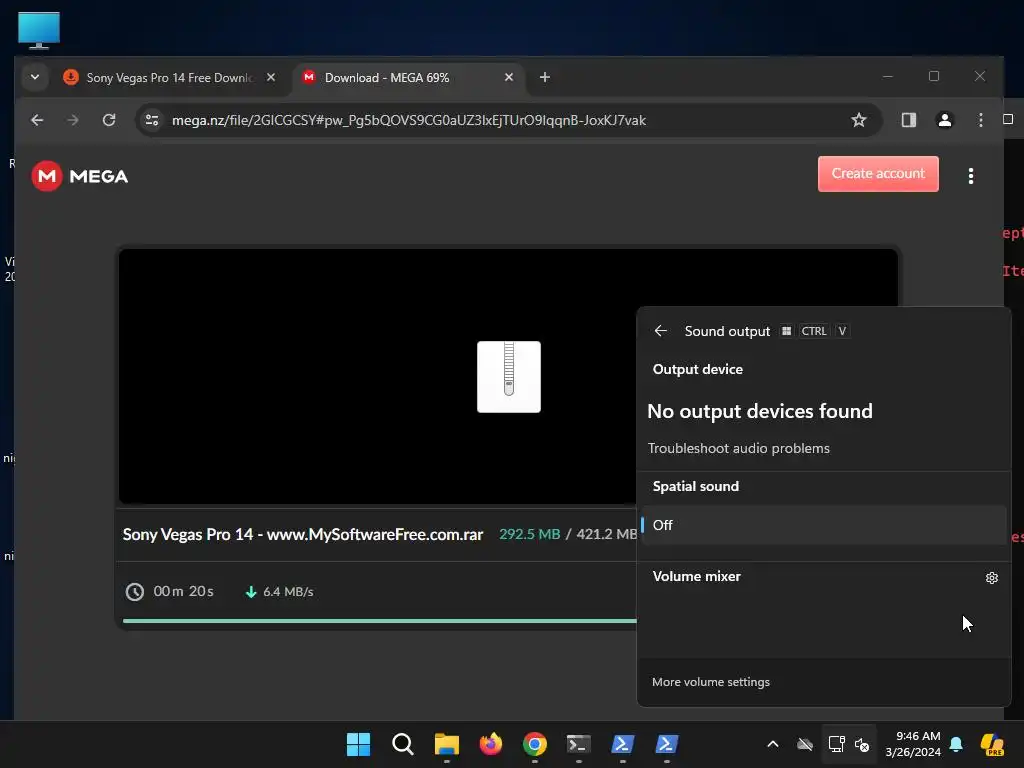Maximize the Chrome window
This screenshot has width=1024, height=768.
pyautogui.click(x=934, y=76)
